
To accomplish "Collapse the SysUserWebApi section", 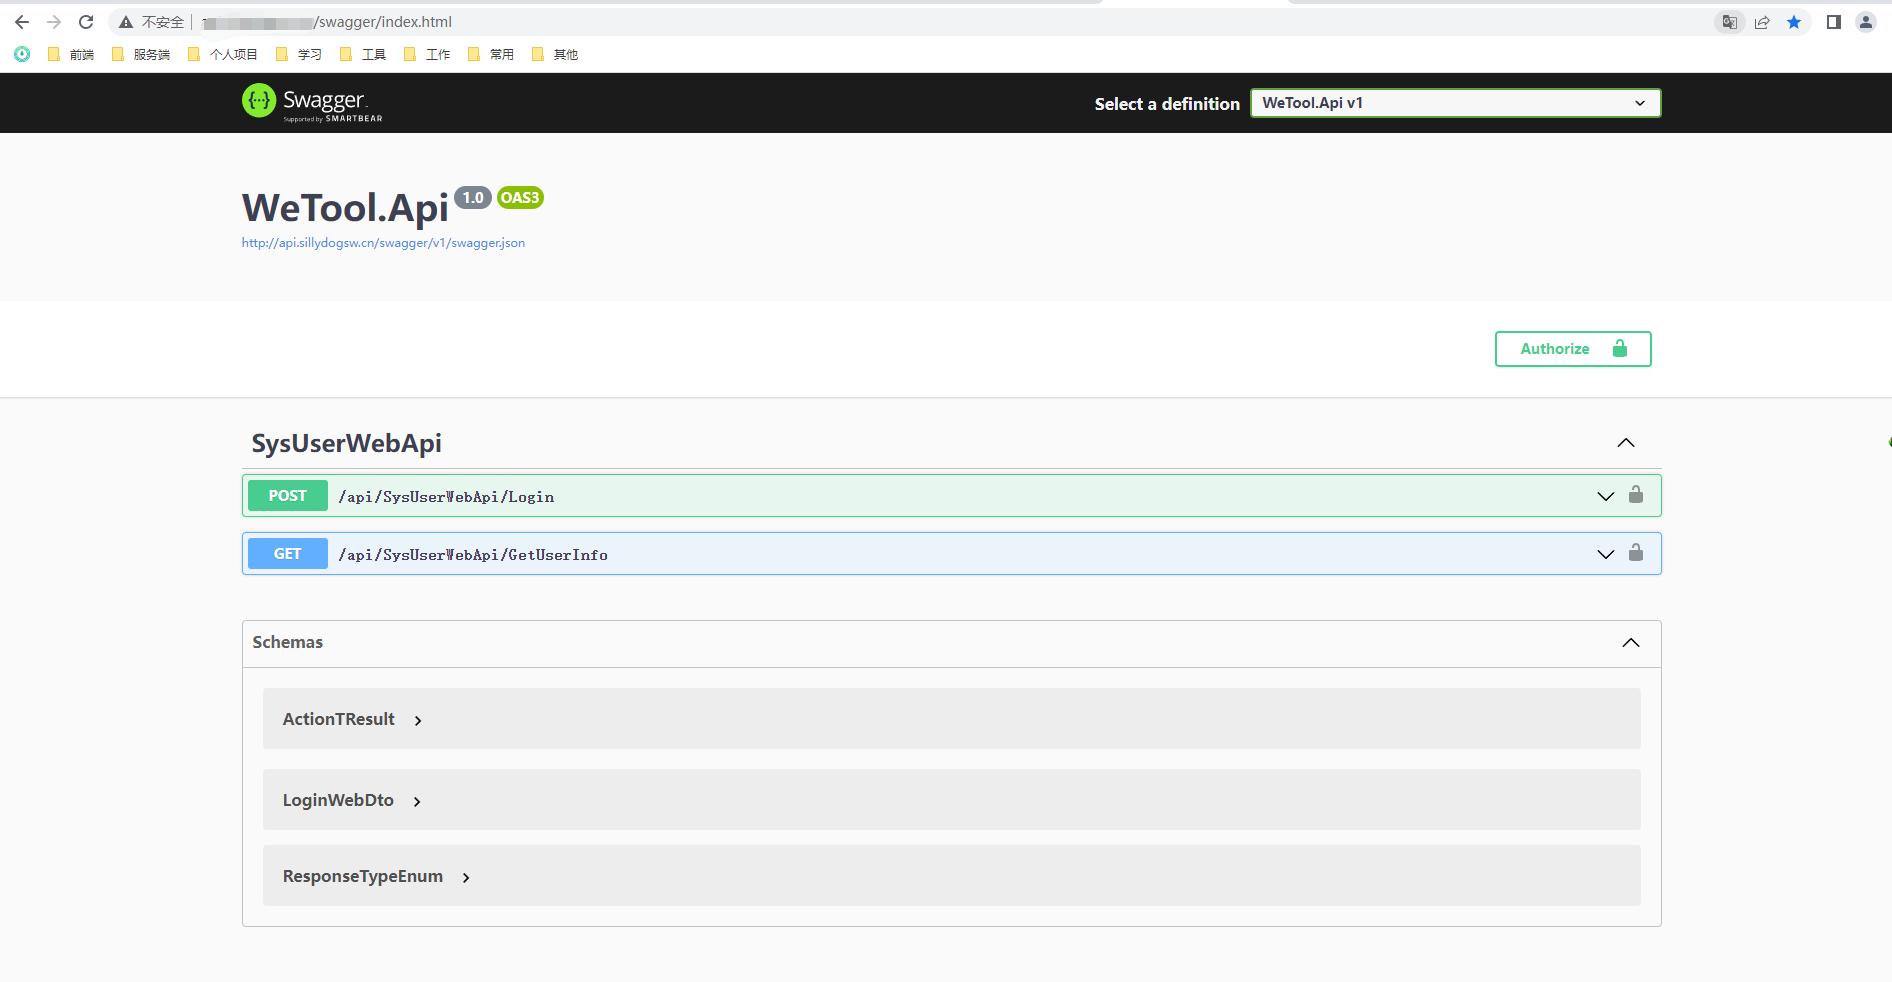I will coord(1626,442).
